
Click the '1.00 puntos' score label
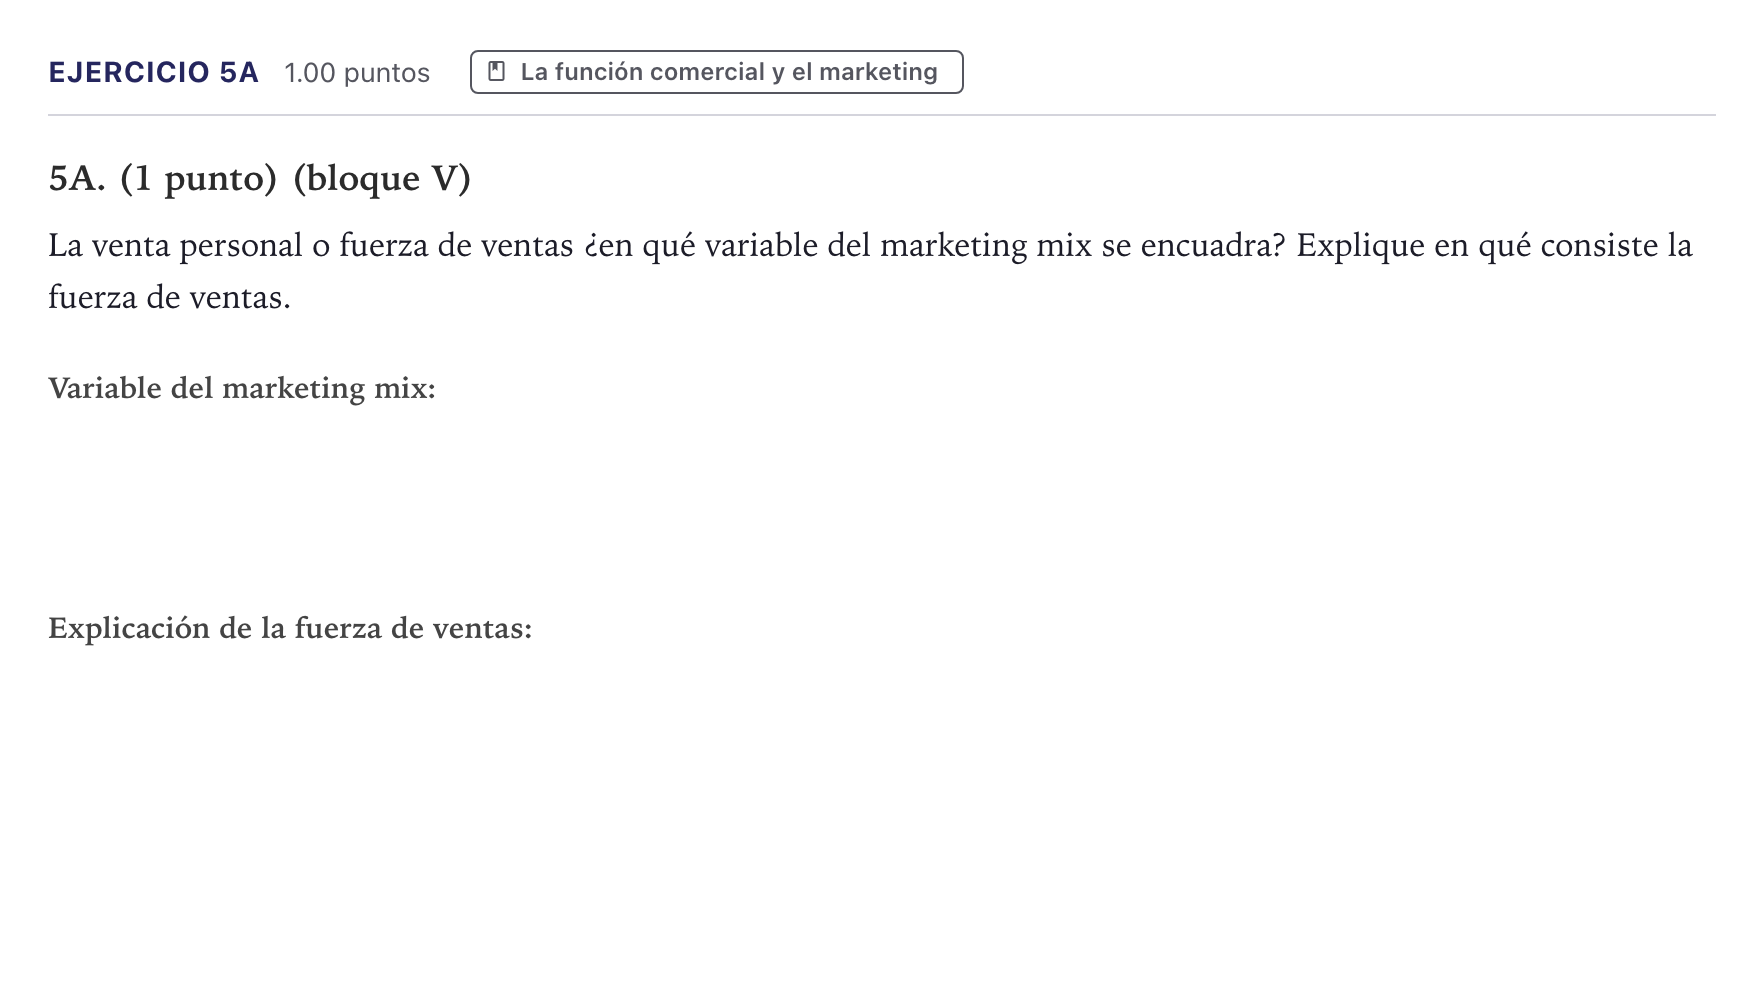[357, 73]
